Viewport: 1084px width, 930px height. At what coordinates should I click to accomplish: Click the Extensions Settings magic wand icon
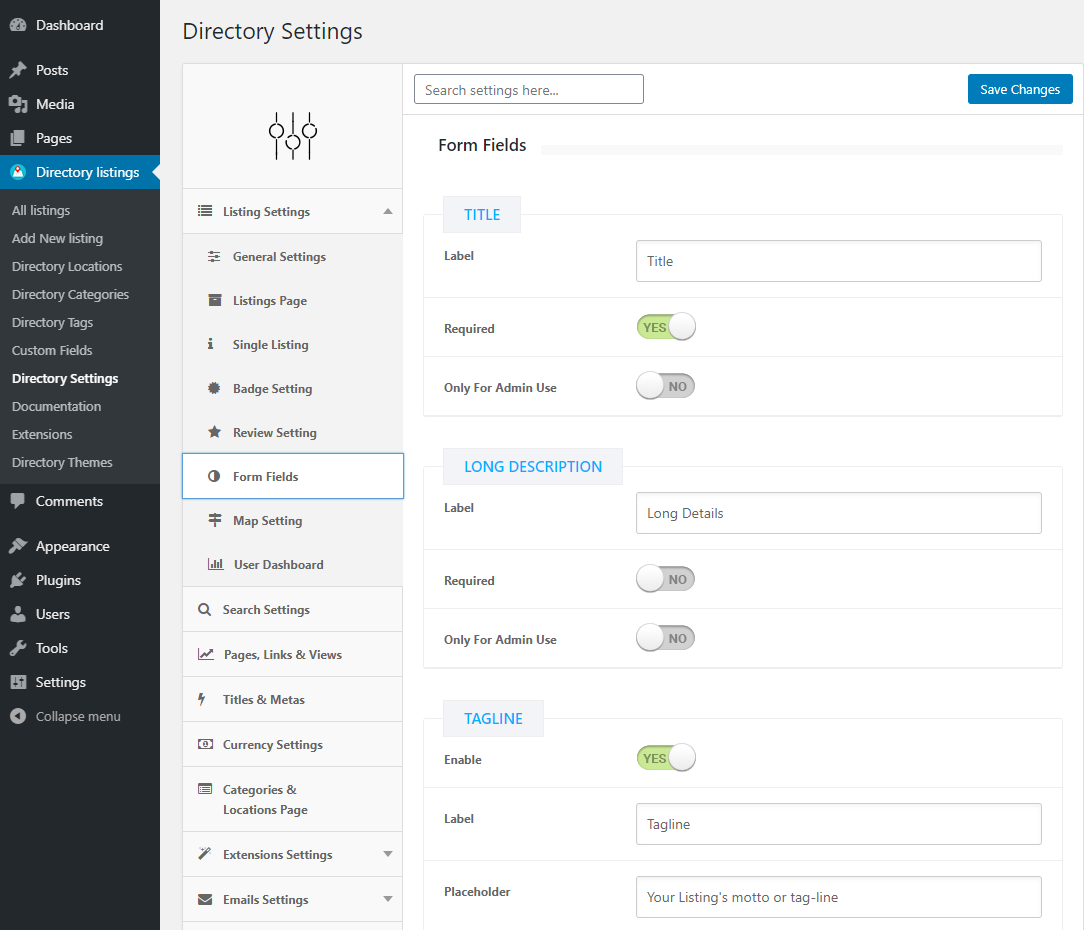pyautogui.click(x=205, y=854)
